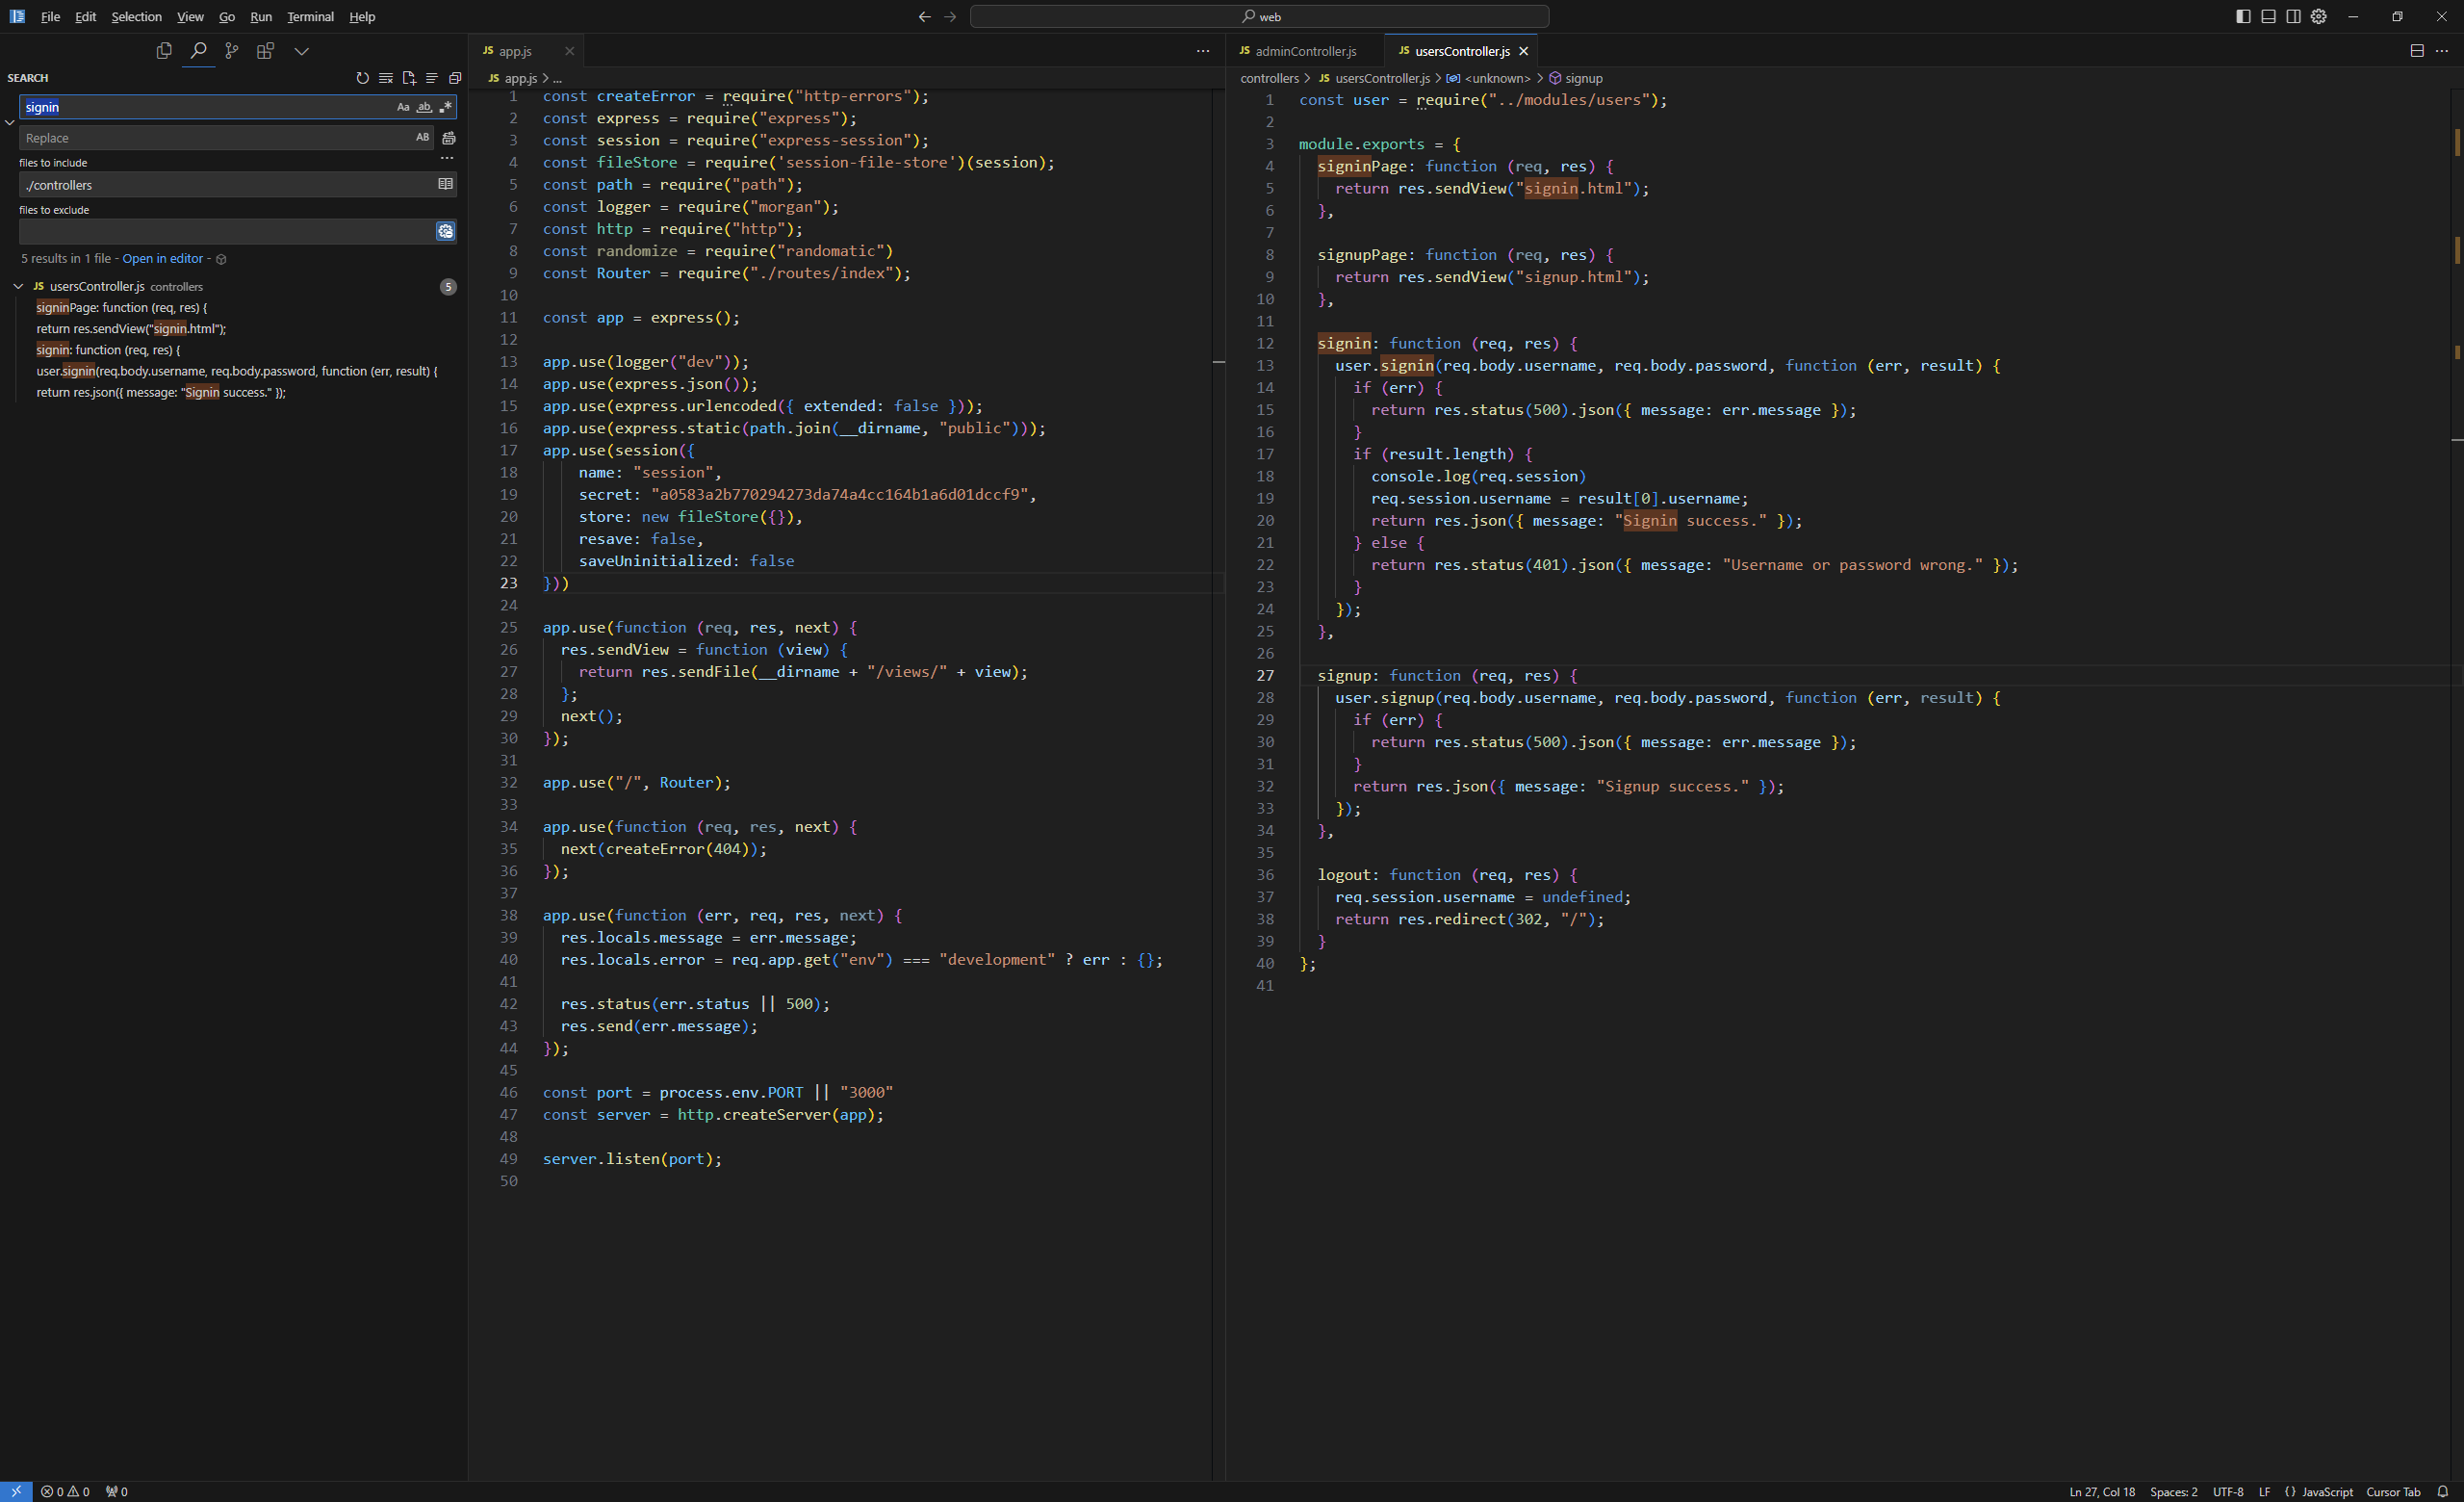This screenshot has height=1502, width=2464.
Task: View search results as tree icon
Action: 432,78
